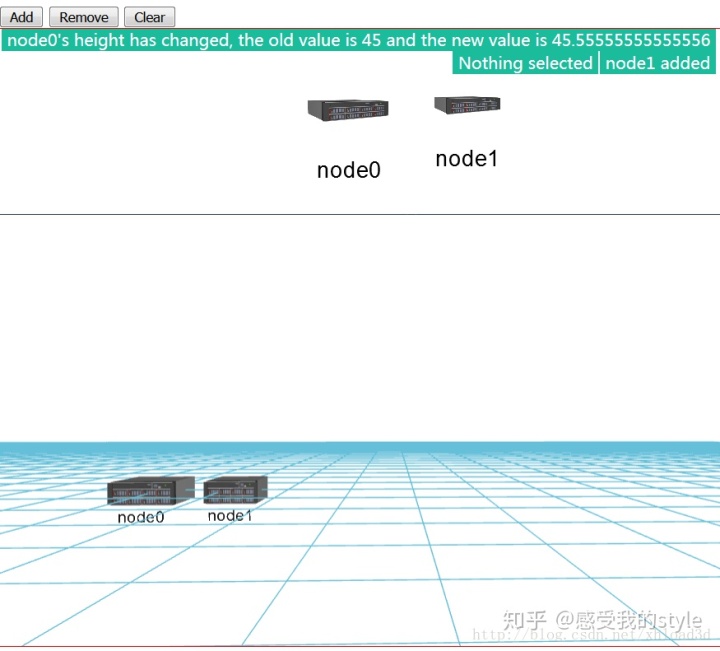
Task: Select the node0 3D box on the grid
Action: pos(151,491)
